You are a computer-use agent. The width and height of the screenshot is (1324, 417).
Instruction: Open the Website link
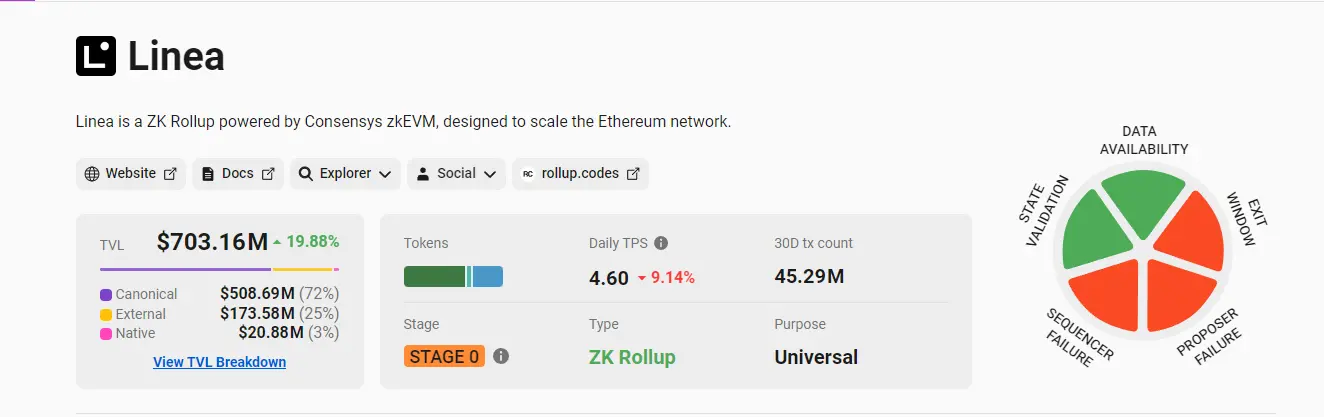(131, 174)
